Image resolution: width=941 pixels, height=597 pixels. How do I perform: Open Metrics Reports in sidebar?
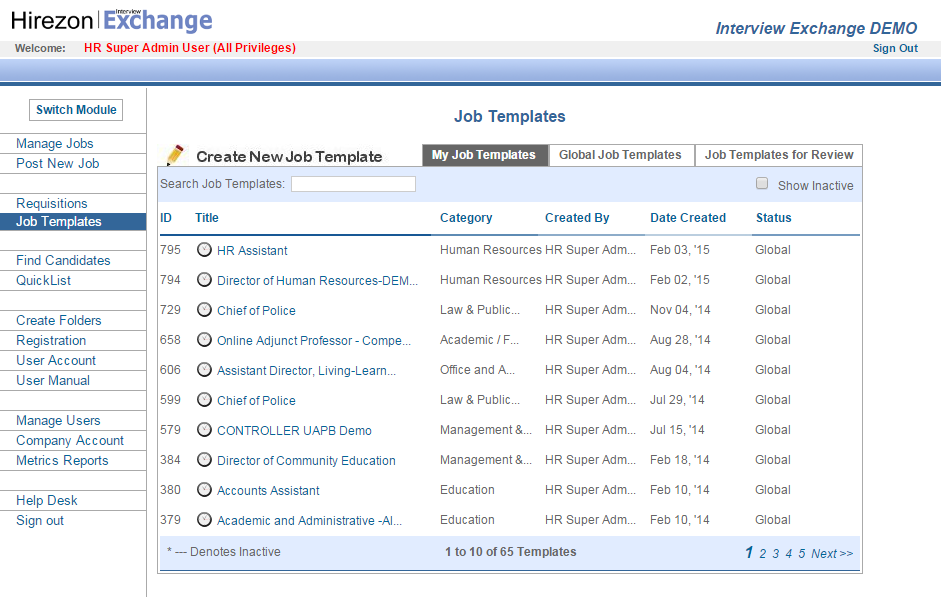tap(62, 460)
